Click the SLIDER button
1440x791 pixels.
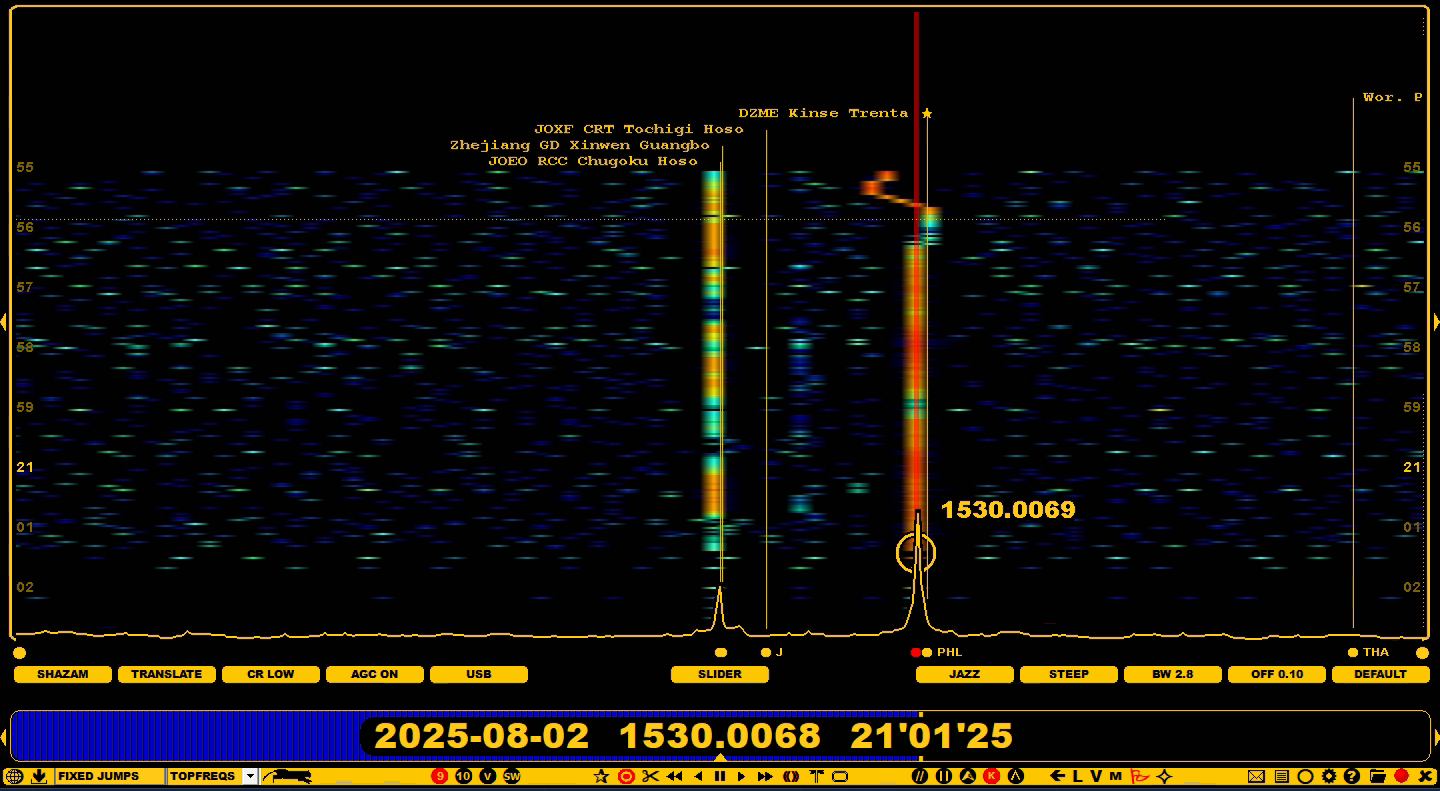click(x=720, y=674)
